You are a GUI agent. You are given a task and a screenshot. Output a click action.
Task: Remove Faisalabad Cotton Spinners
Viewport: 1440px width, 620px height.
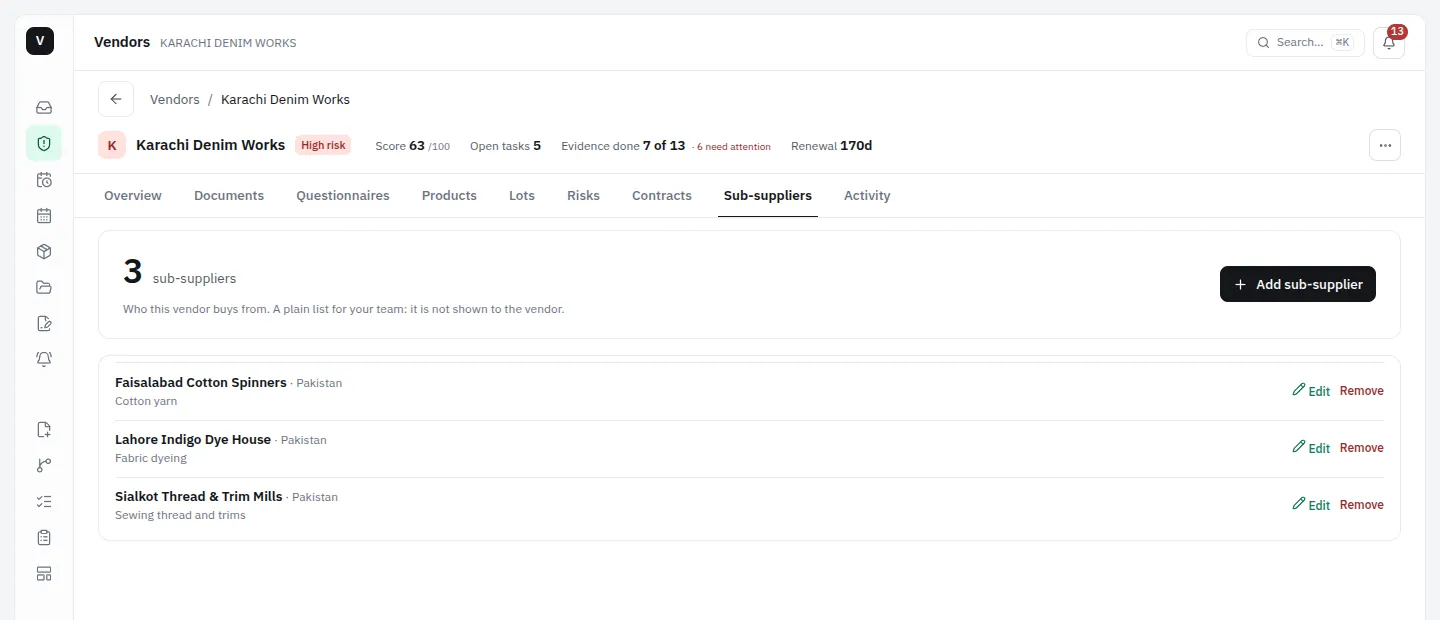pos(1362,391)
